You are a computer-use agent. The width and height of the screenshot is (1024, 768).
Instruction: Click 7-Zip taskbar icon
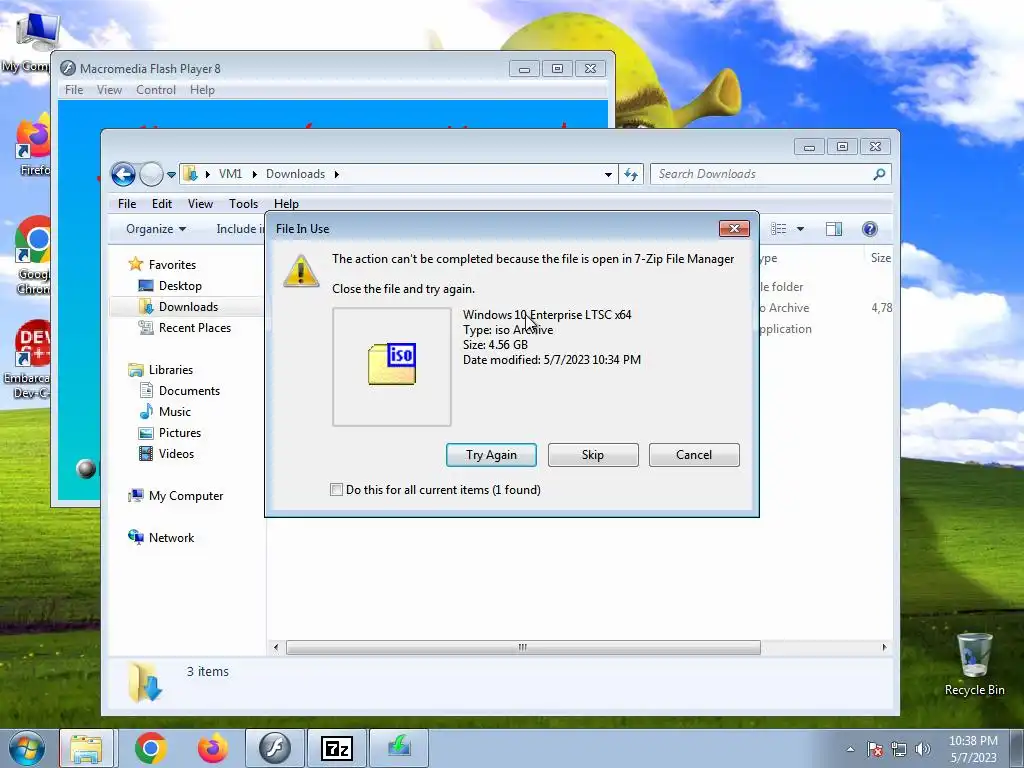(337, 748)
